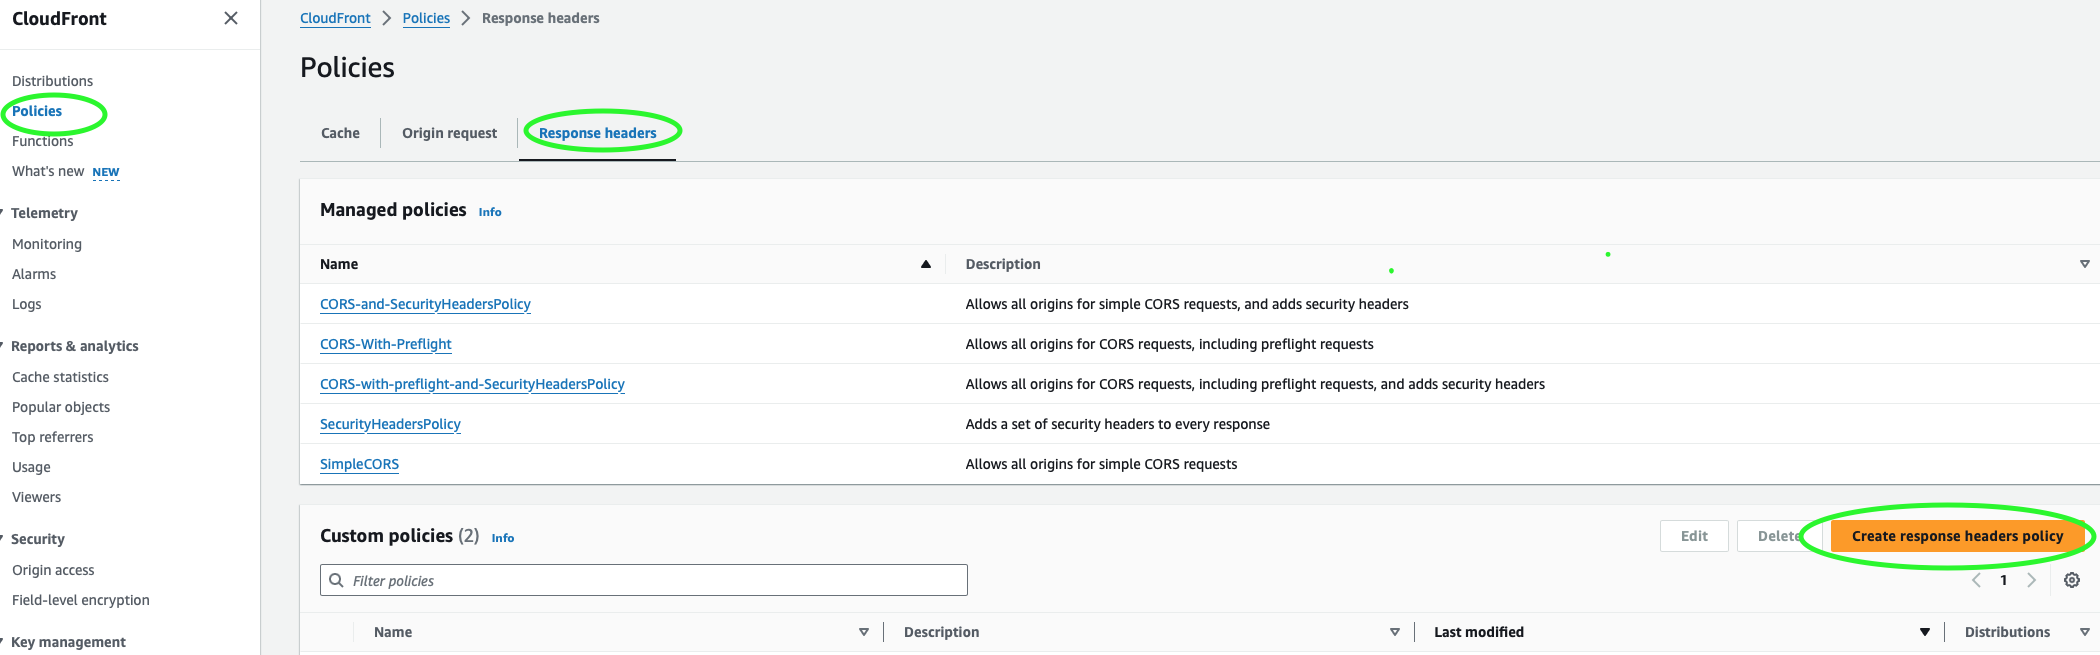This screenshot has height=655, width=2100.
Task: Open Info link next to Managed policies
Action: [490, 212]
